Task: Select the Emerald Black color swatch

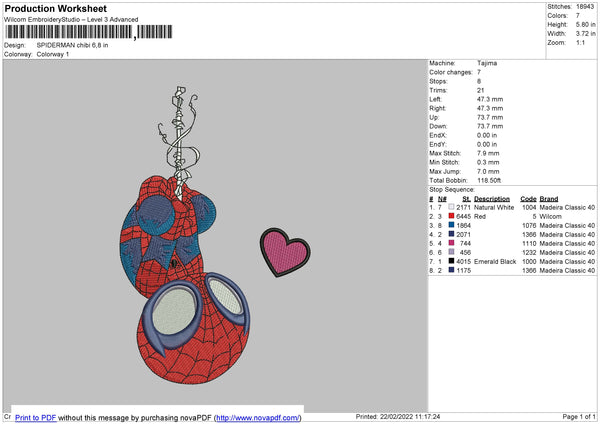Action: 451,261
